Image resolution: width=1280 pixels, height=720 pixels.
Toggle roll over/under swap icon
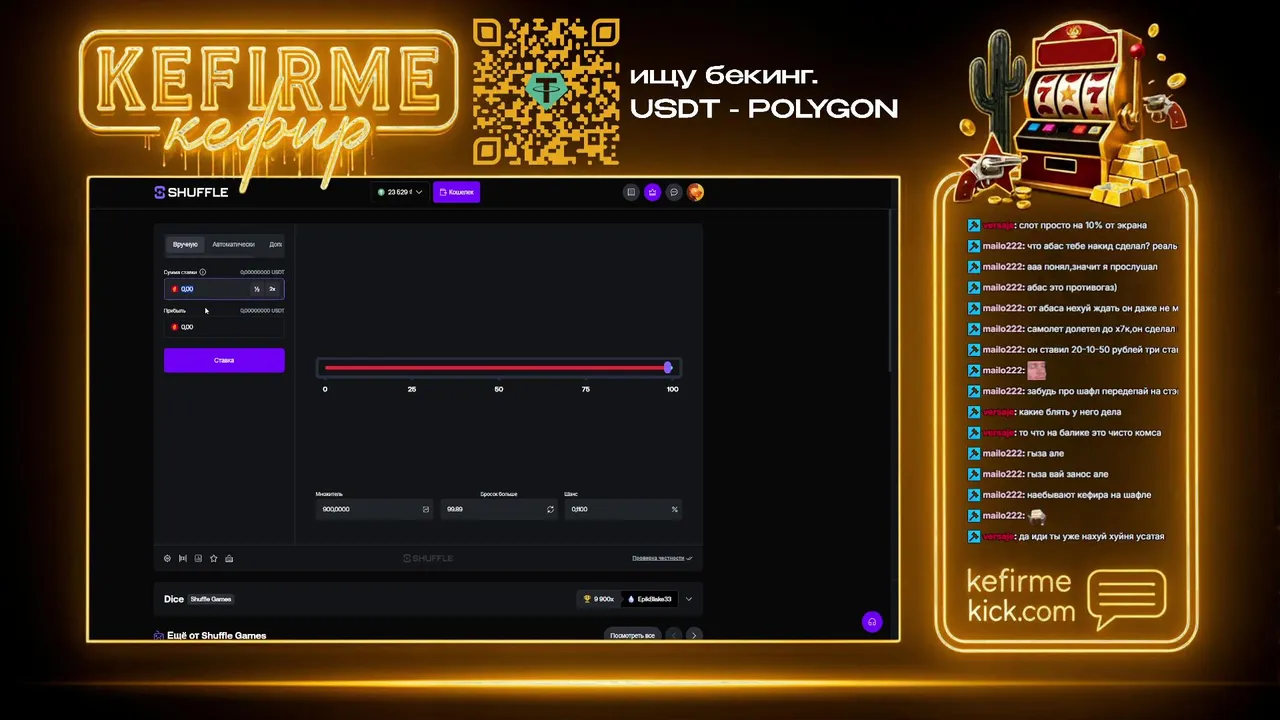[550, 509]
